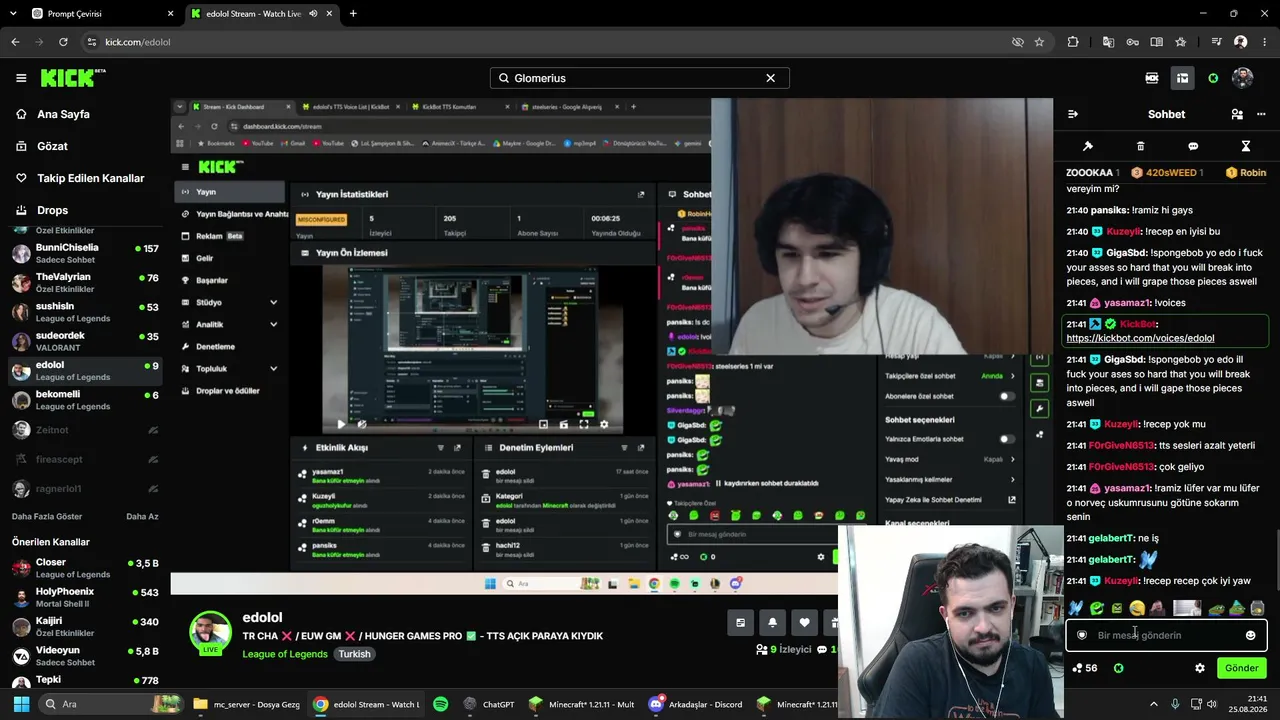Open Windows Start menu

coord(21,704)
